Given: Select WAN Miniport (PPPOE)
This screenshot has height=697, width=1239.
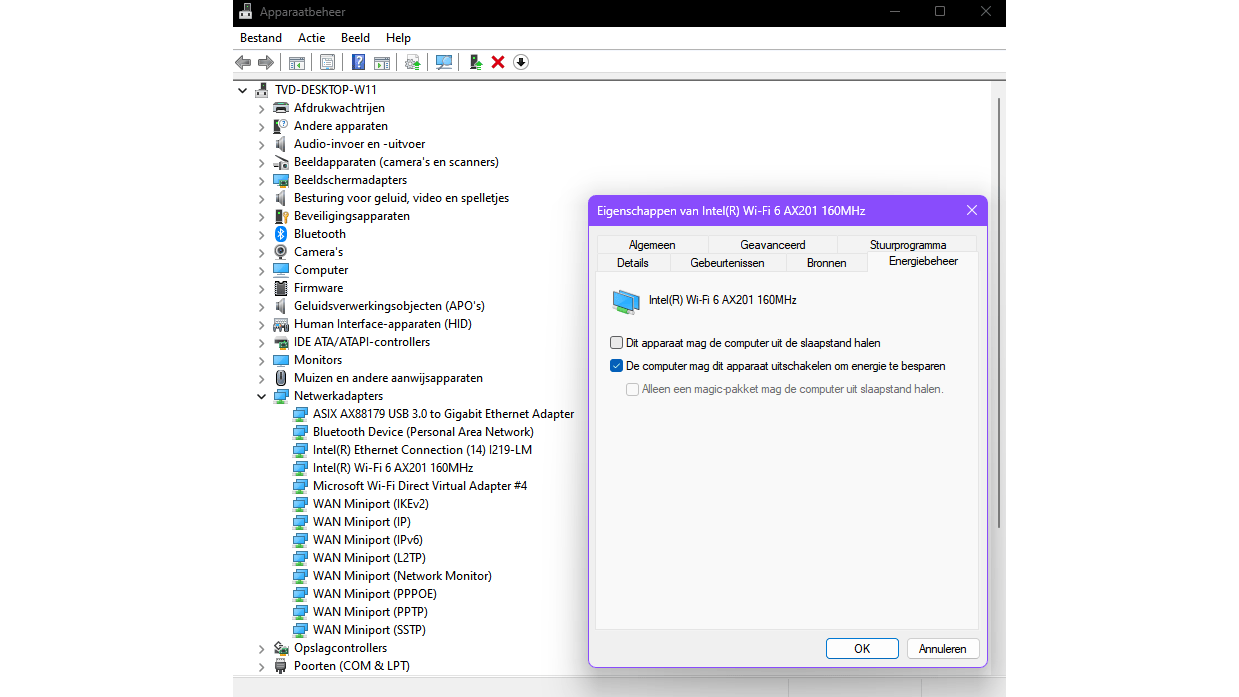Looking at the screenshot, I should click(x=375, y=594).
